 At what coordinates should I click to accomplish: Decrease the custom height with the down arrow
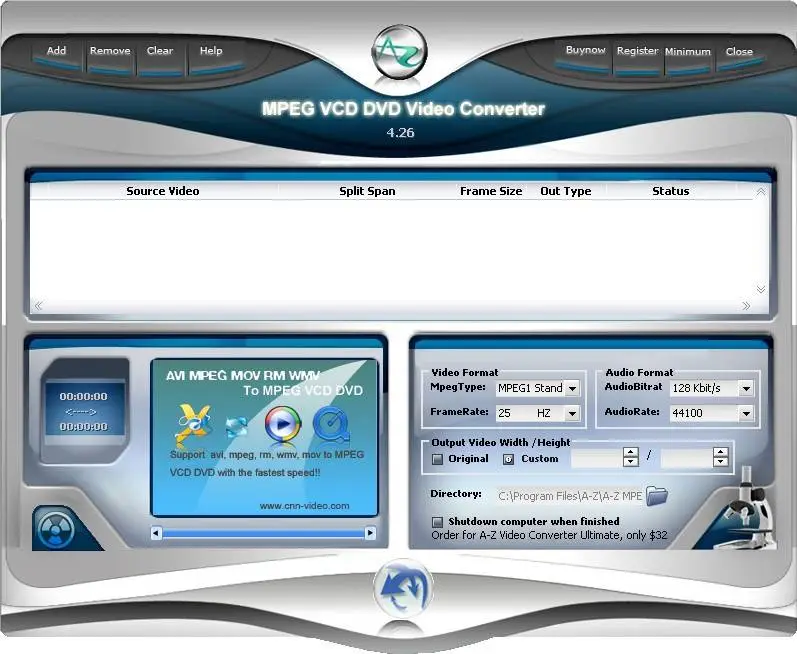pyautogui.click(x=720, y=461)
